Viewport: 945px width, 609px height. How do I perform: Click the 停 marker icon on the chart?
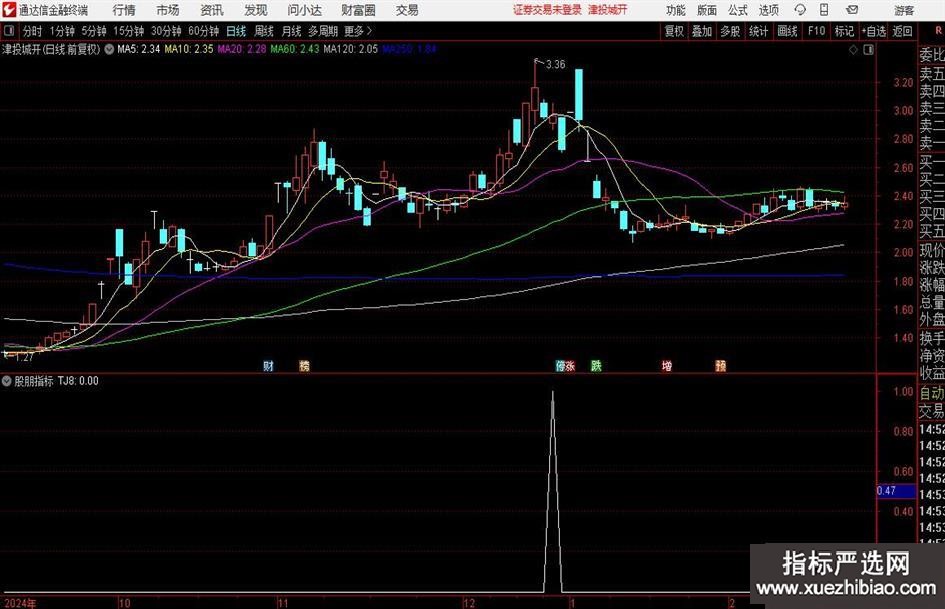[x=560, y=365]
